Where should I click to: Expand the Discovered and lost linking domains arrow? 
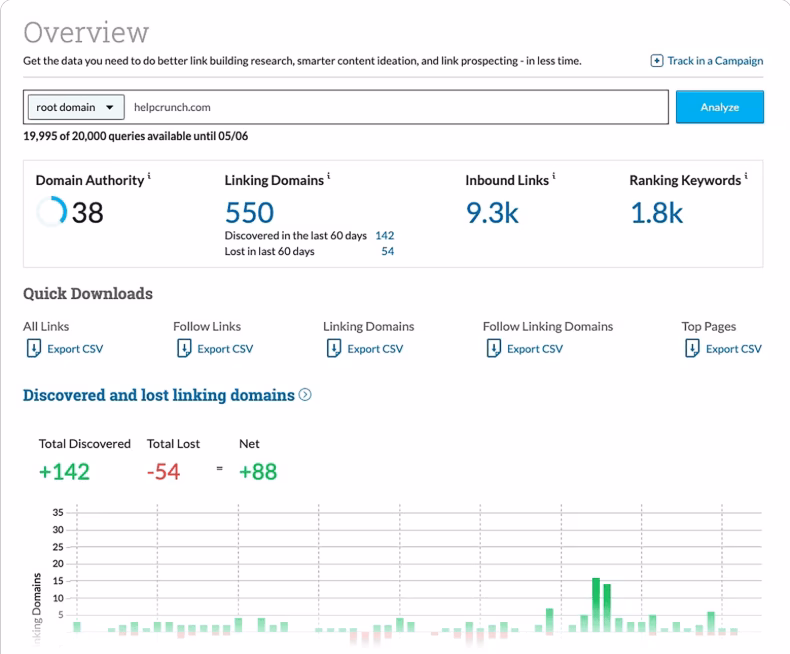[305, 395]
